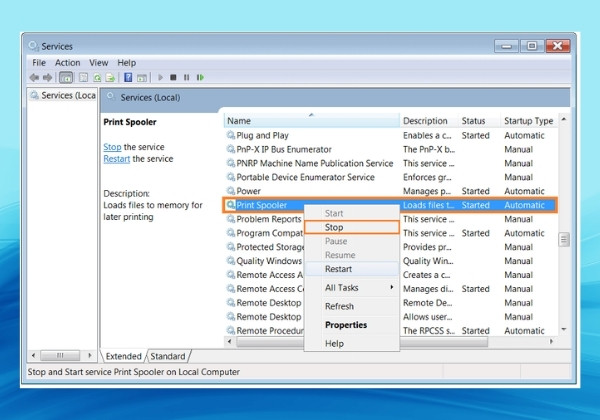Viewport: 600px width, 420px height.
Task: Open the Action menu
Action: (x=67, y=63)
